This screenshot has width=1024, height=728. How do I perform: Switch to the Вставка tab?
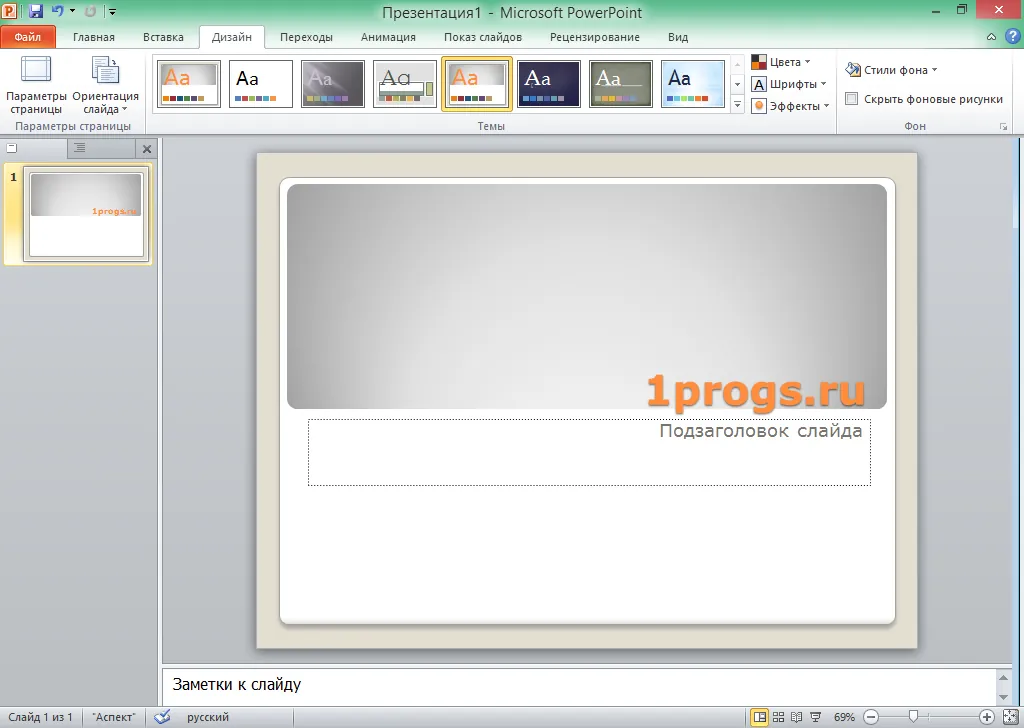pos(163,37)
